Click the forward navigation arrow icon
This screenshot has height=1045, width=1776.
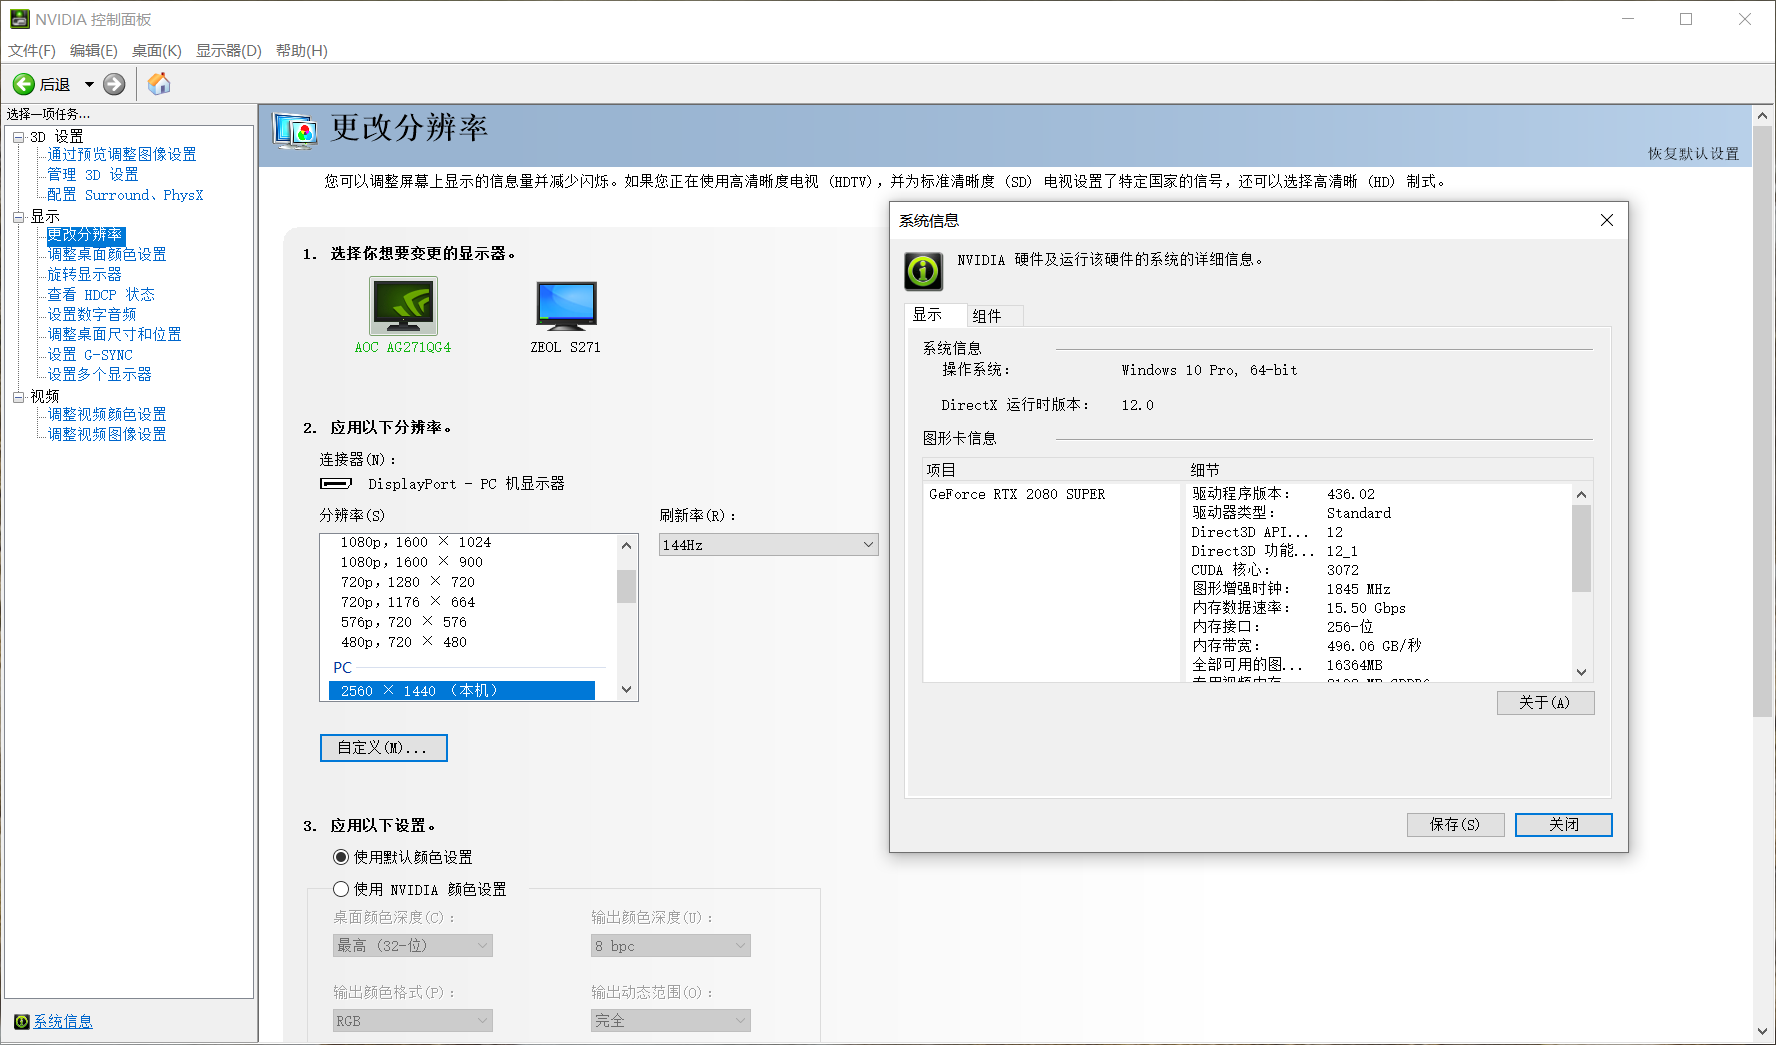[113, 84]
